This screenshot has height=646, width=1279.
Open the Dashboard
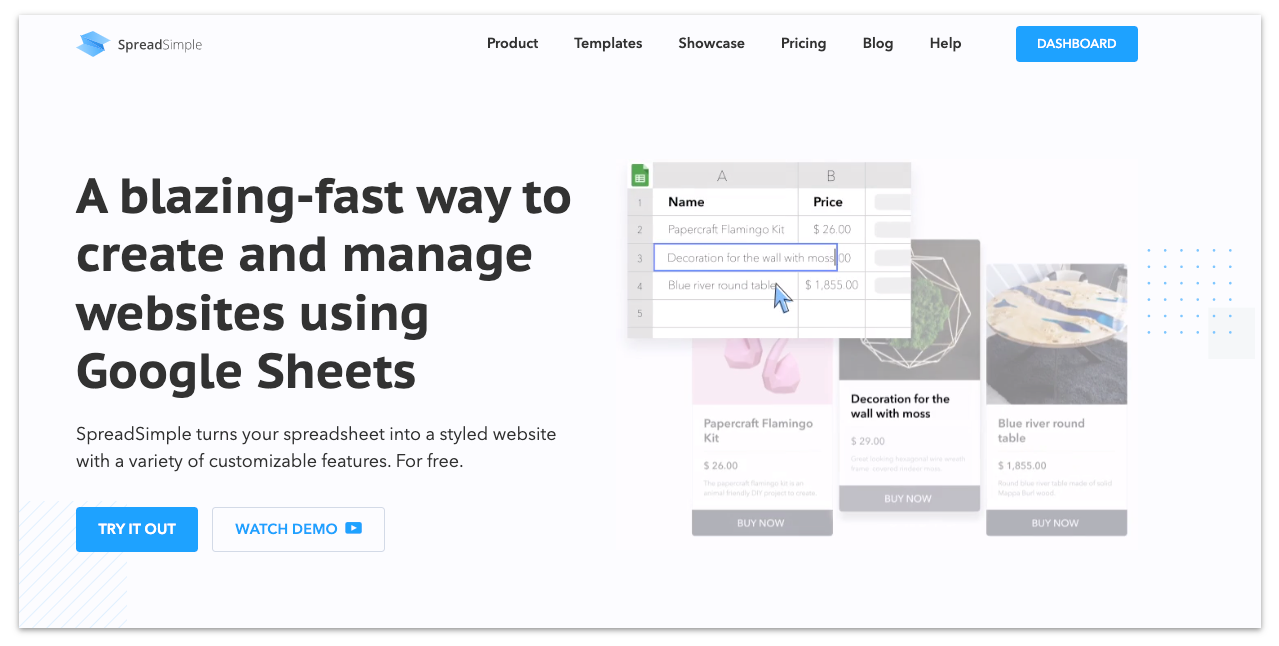(x=1076, y=43)
